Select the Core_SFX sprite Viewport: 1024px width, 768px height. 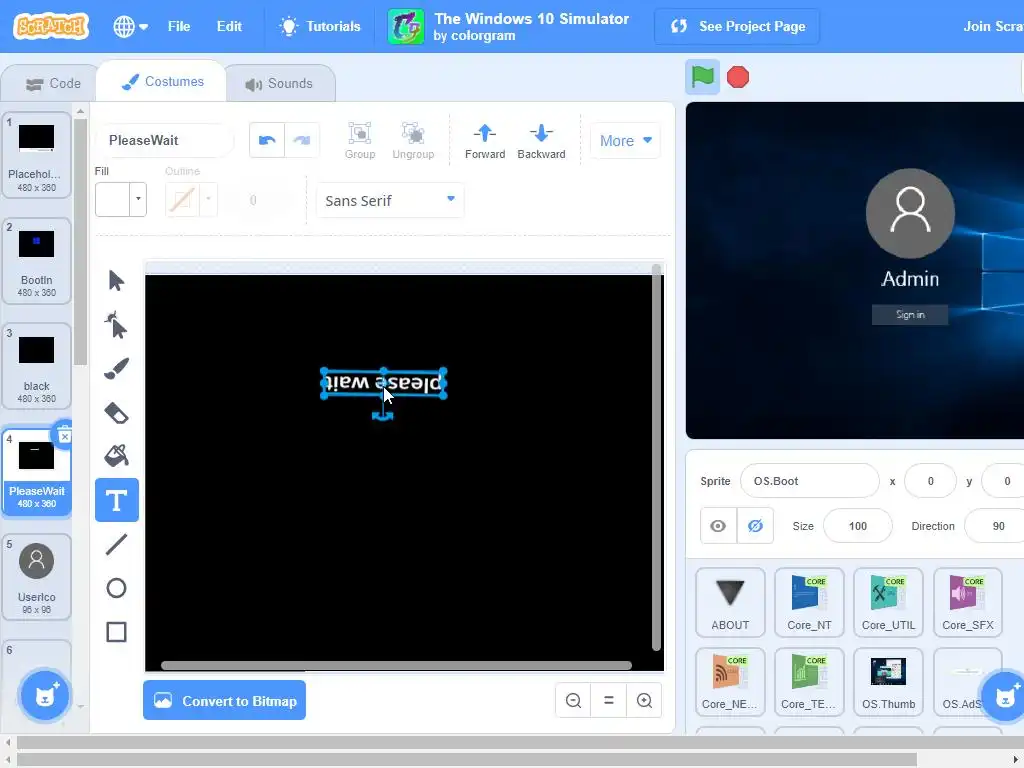(967, 601)
